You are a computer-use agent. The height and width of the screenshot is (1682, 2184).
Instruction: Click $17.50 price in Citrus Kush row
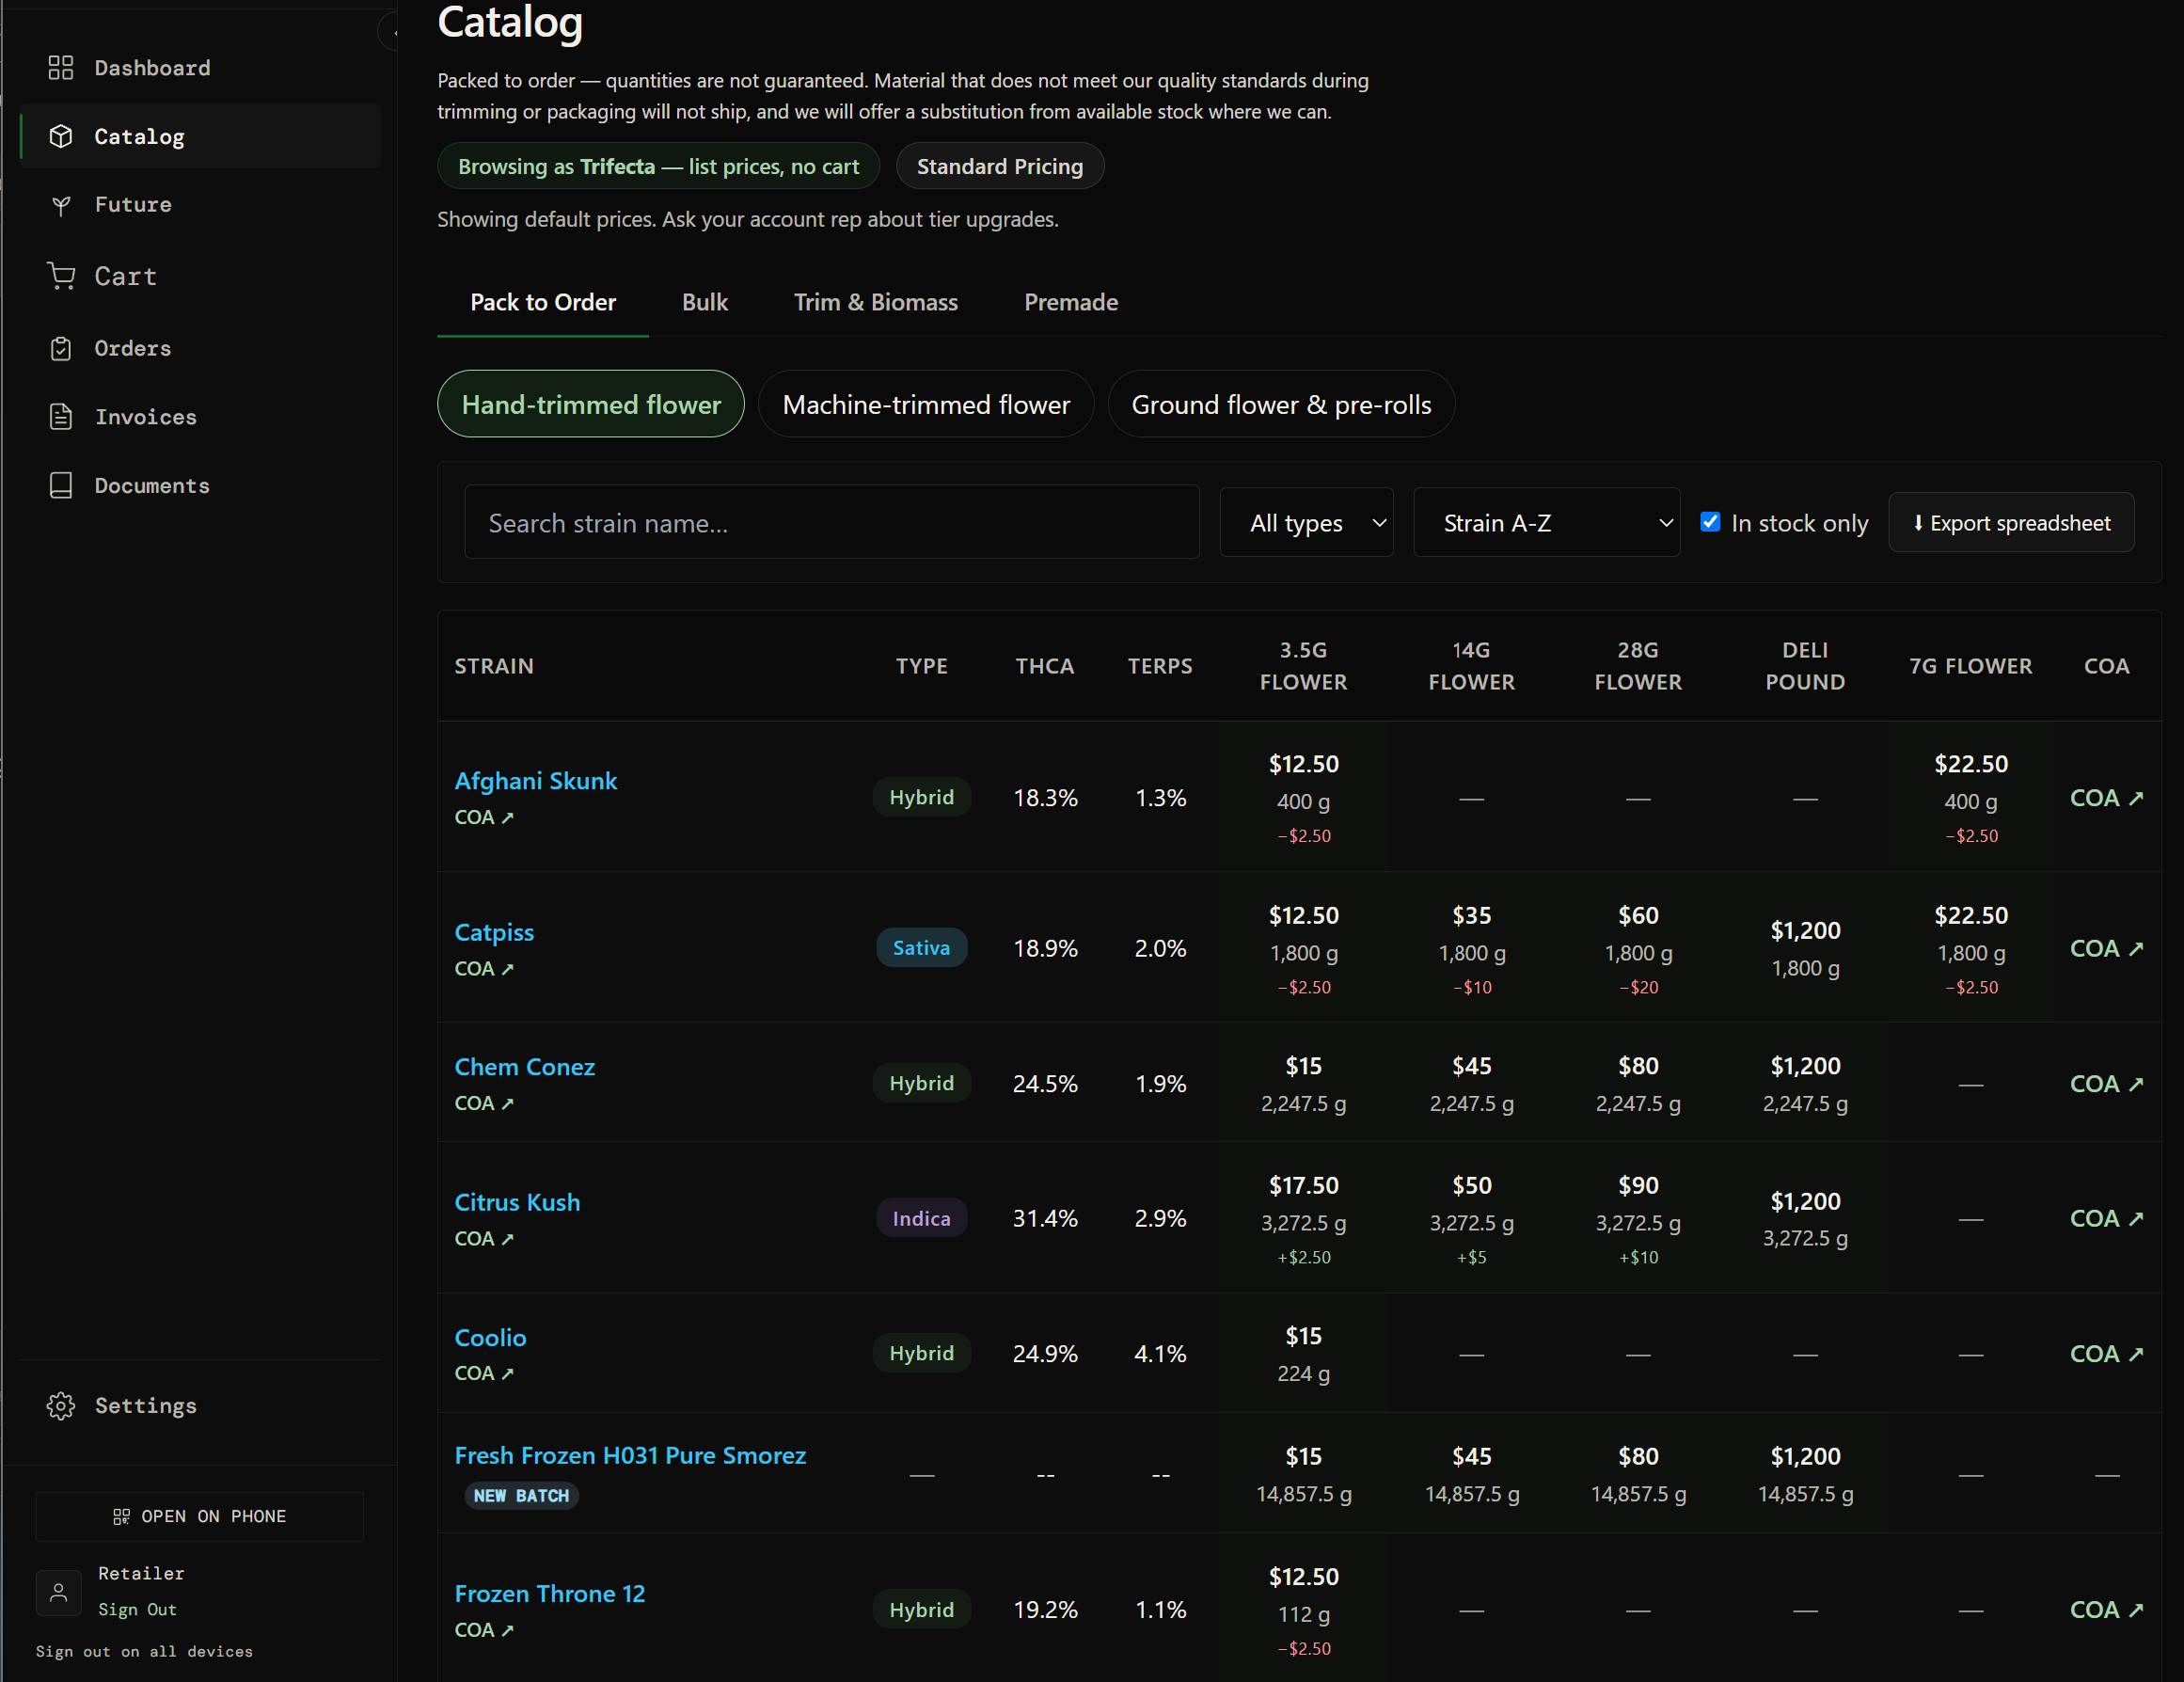1303,1186
